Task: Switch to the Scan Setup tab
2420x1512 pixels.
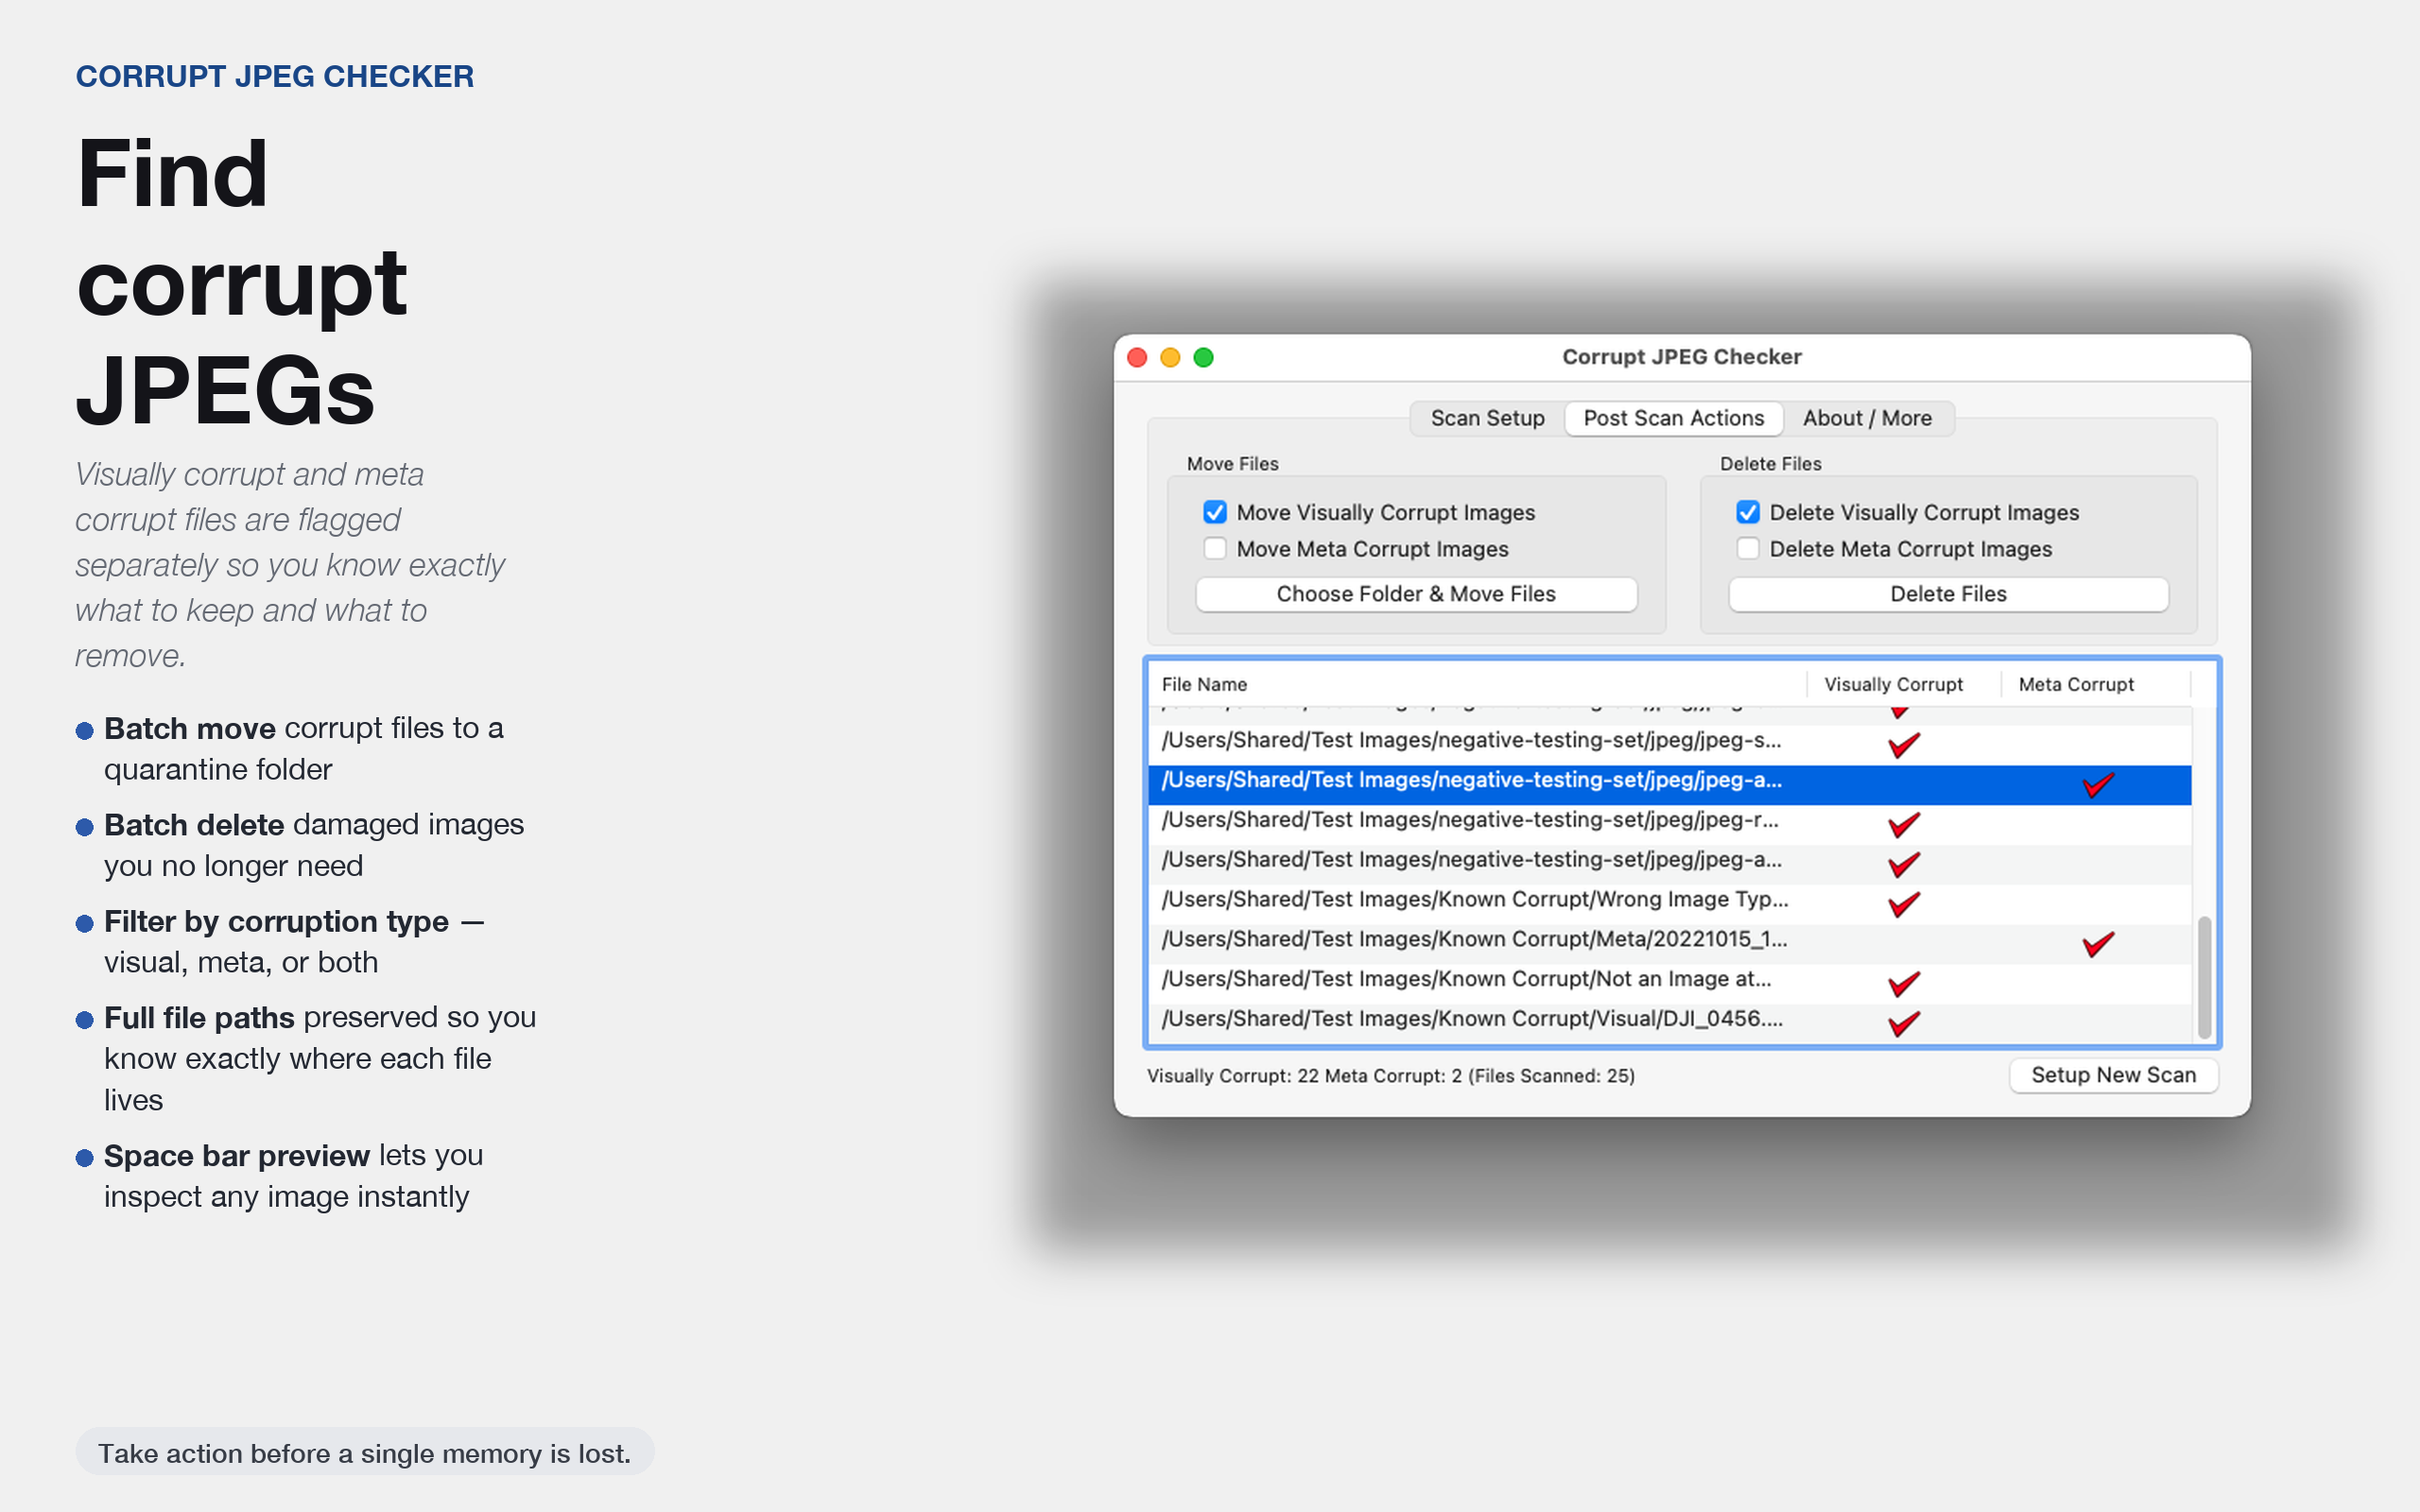Action: click(1487, 418)
